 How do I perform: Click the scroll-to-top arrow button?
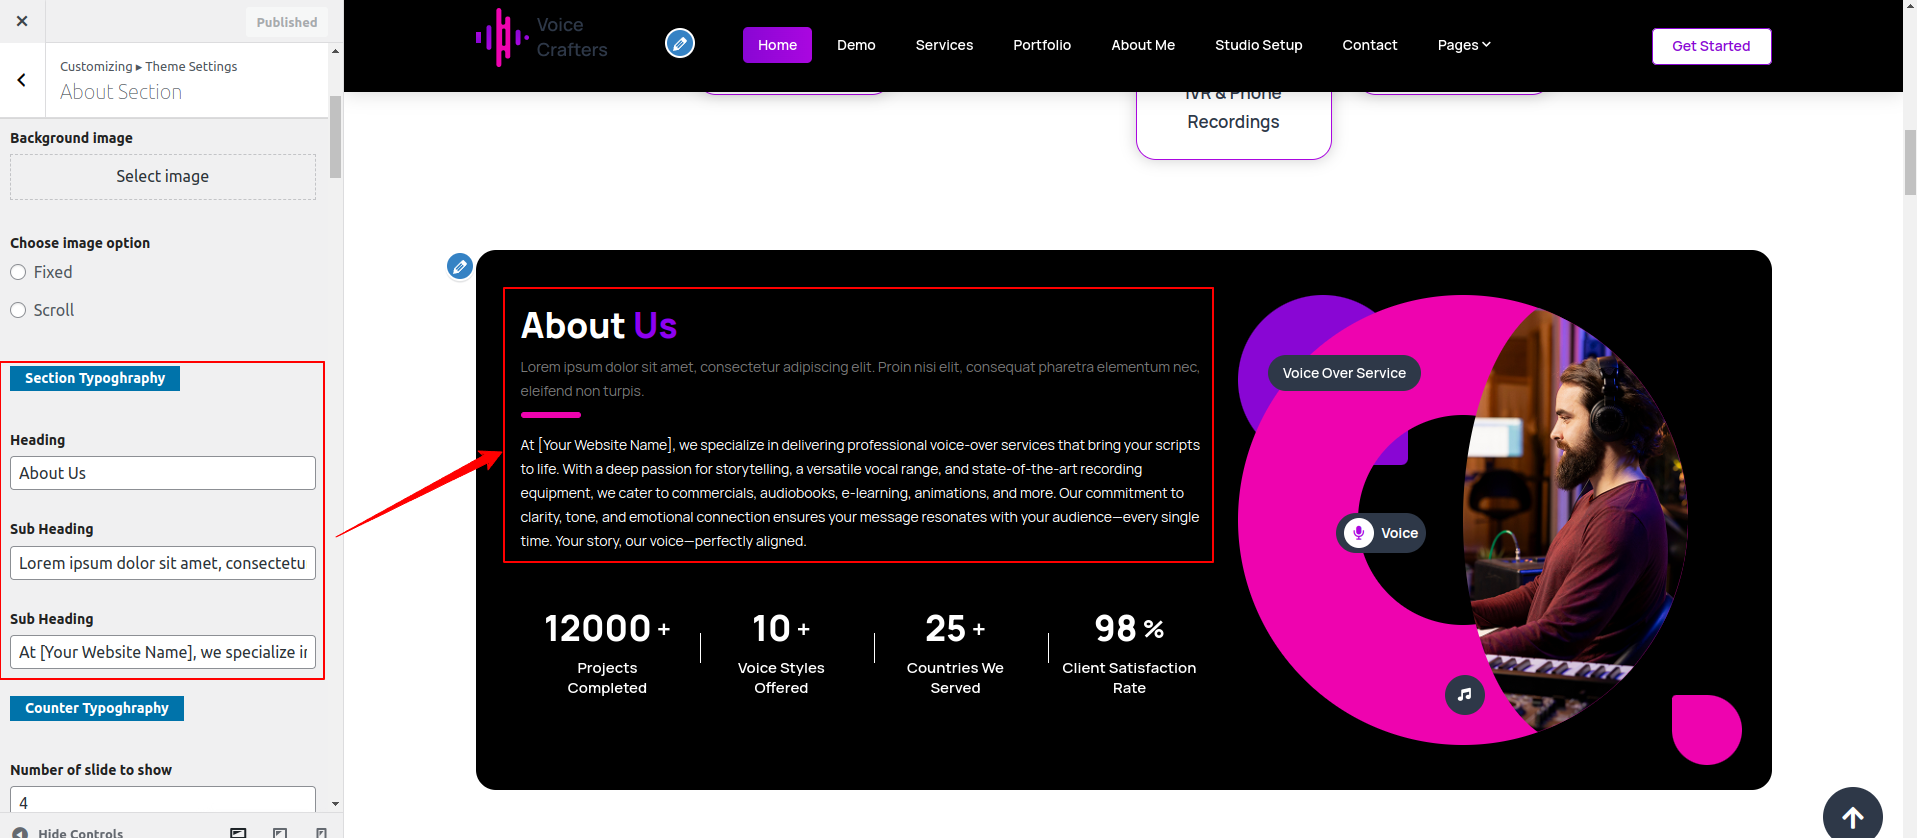1852,816
